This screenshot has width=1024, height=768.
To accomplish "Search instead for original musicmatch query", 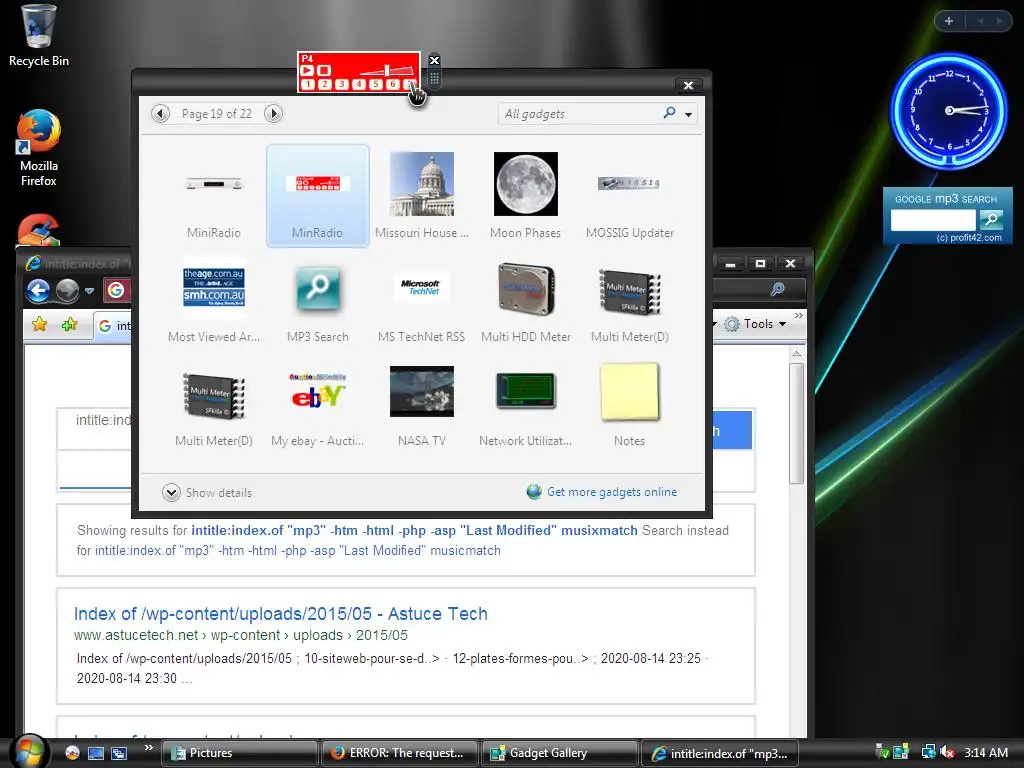I will click(x=298, y=551).
